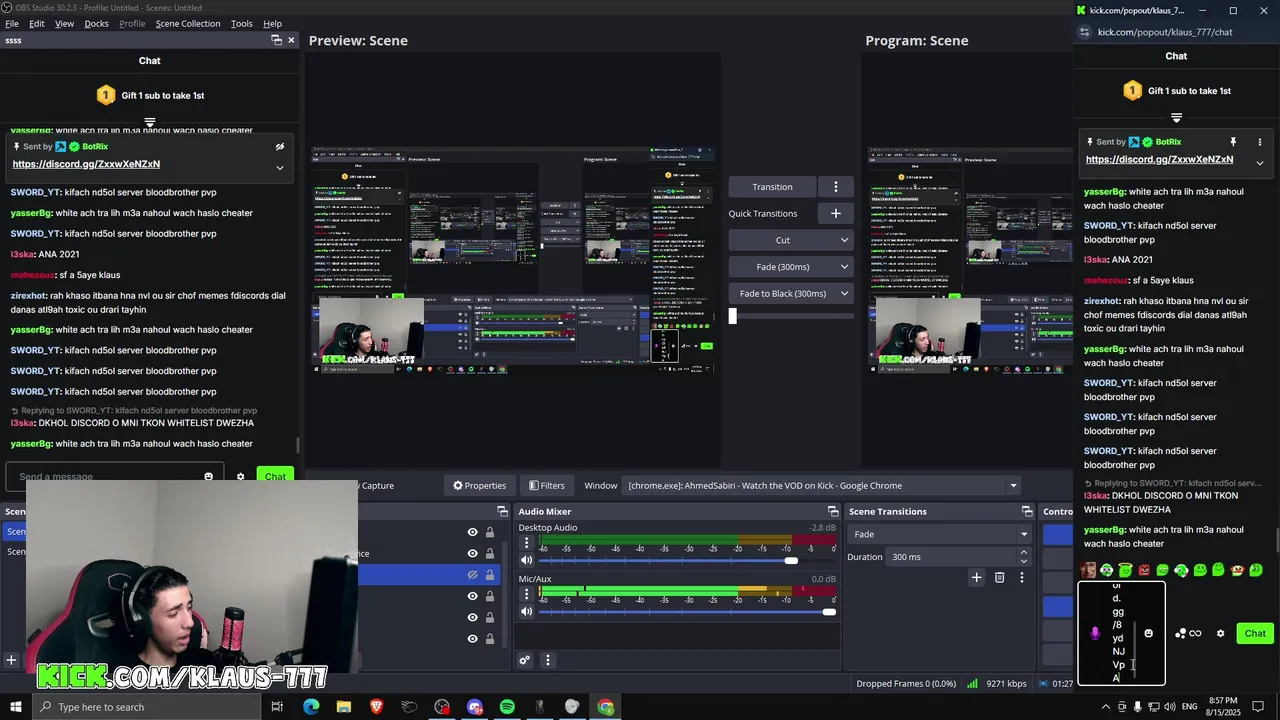
Task: Collapse gift sub leaderboard in OBS chat
Action: point(149,122)
